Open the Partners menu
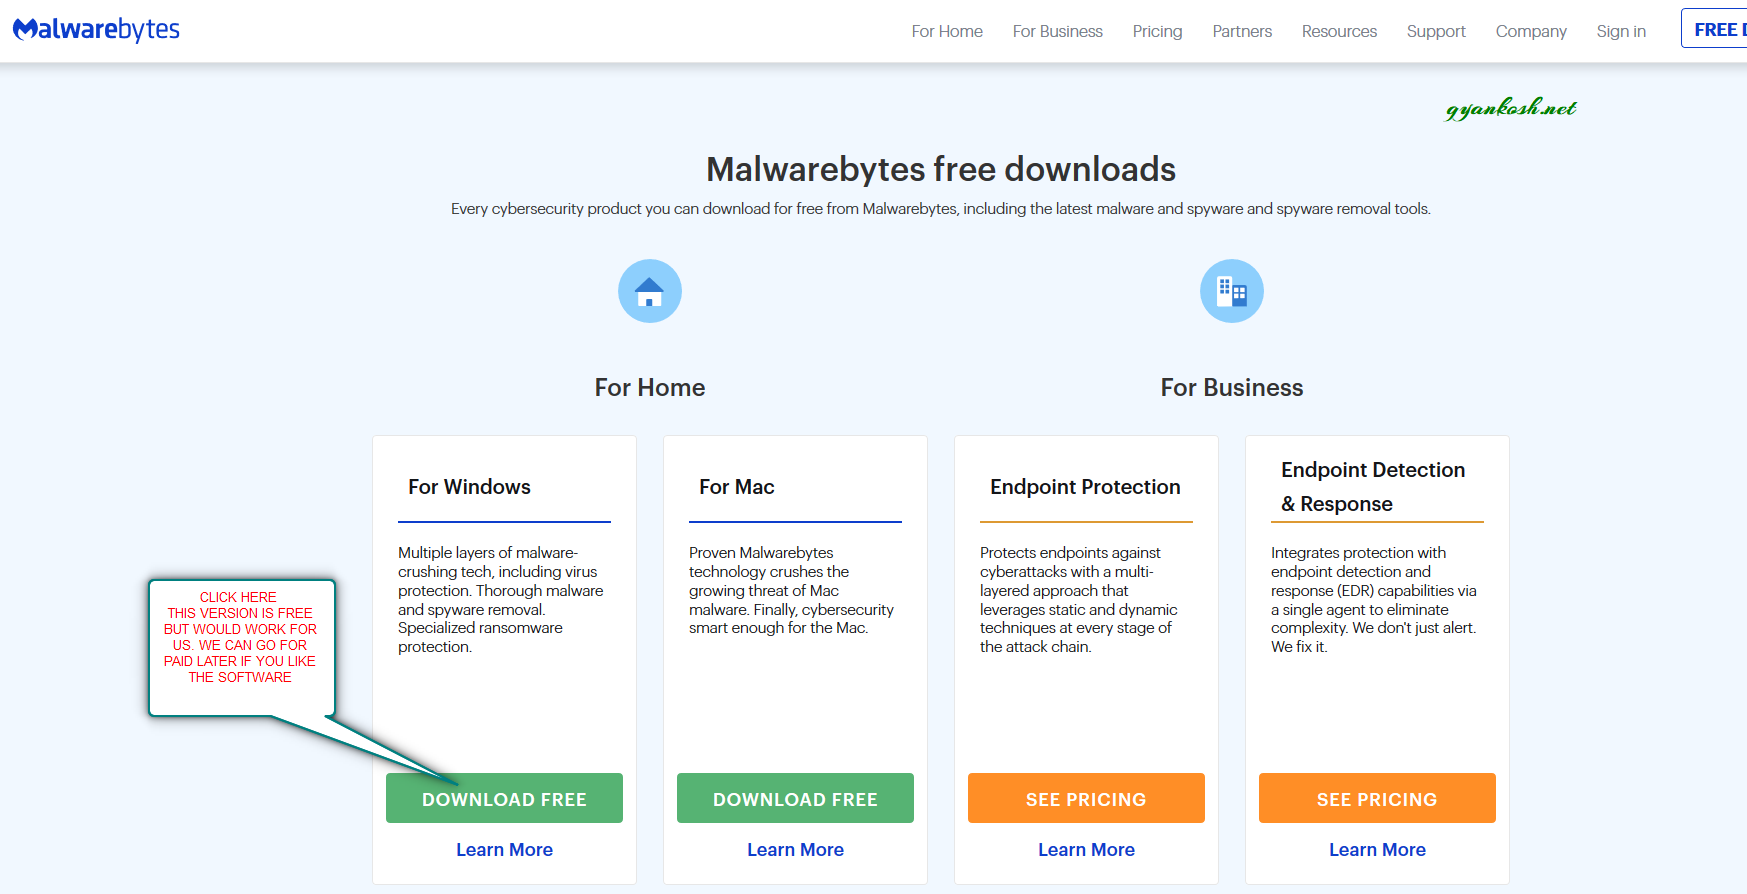Viewport: 1747px width, 894px height. point(1242,31)
